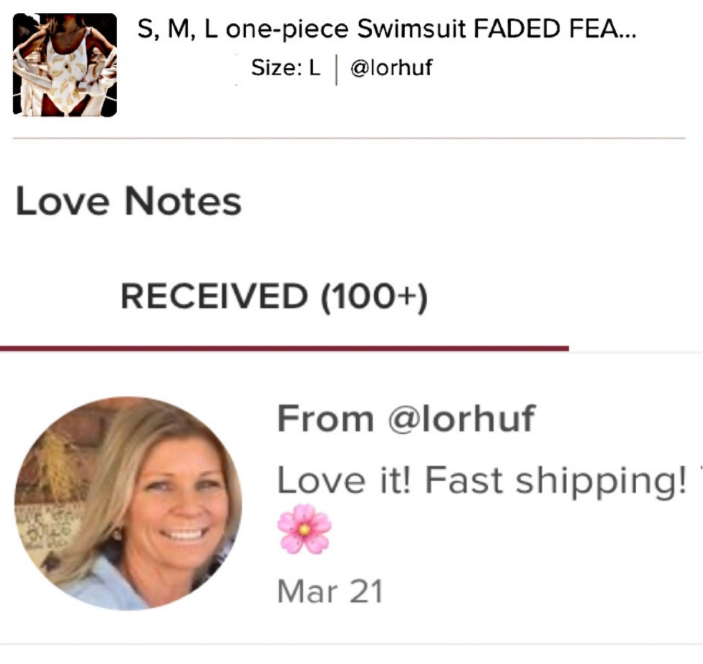Image resolution: width=703 pixels, height=664 pixels.
Task: Click the divider line below the love note
Action: click(348, 644)
